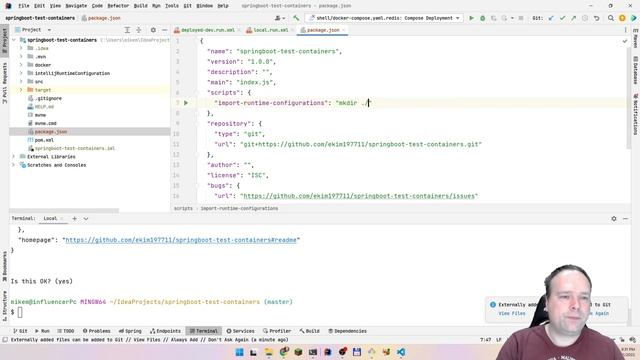Viewport: 640px width, 360px height.
Task: Select package.json editor tab
Action: (323, 30)
